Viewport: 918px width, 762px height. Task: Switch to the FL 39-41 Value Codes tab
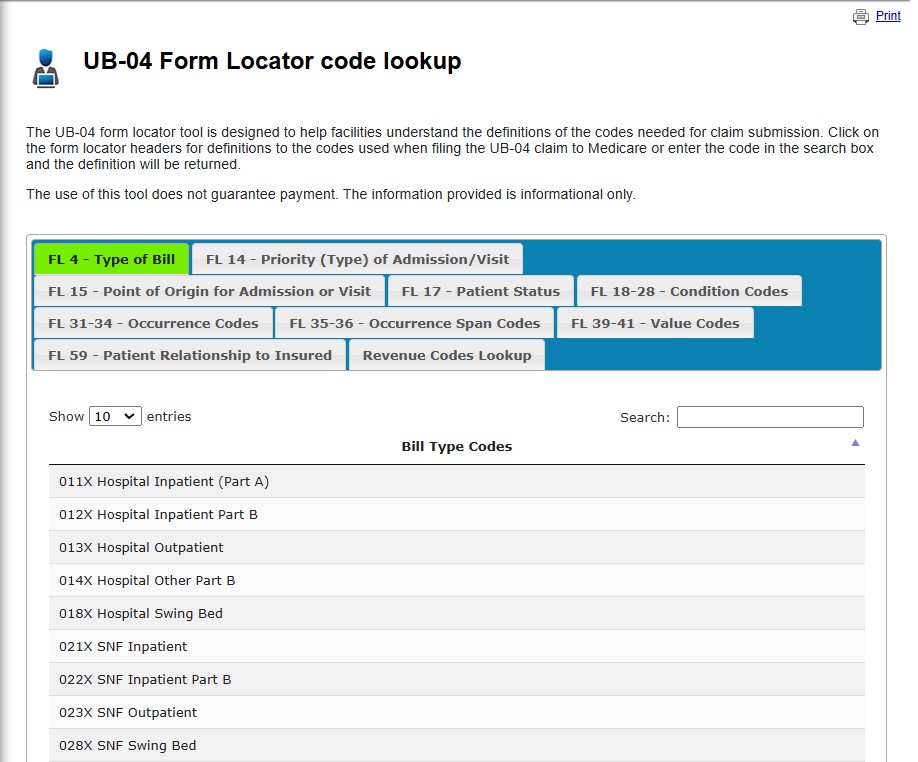coord(655,322)
